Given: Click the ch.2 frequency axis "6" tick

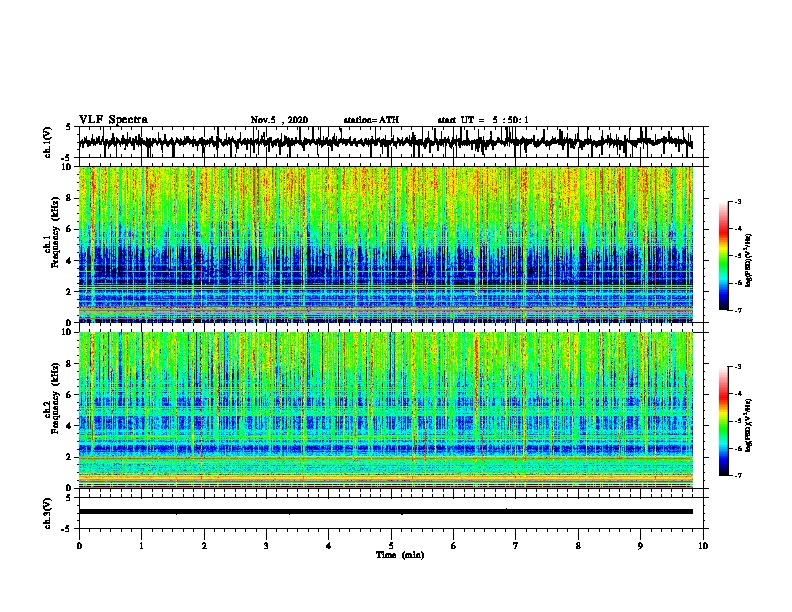Looking at the screenshot, I should pos(69,394).
